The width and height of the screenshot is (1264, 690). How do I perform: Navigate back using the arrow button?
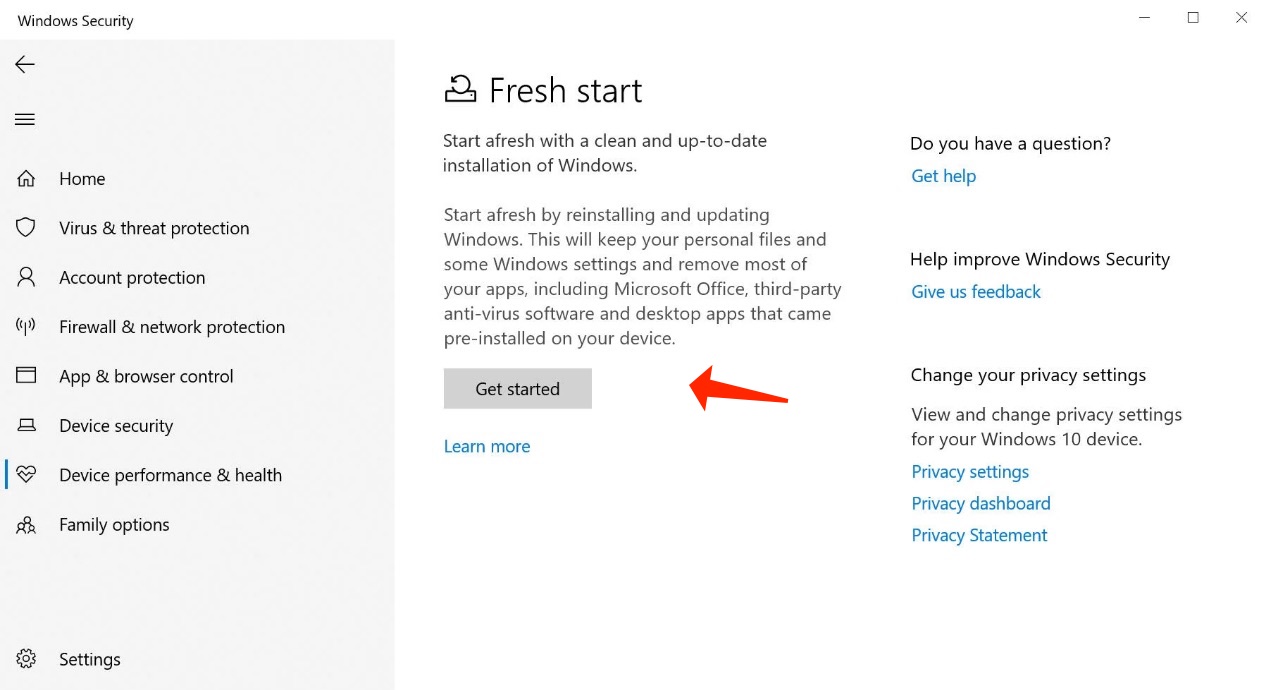click(24, 64)
